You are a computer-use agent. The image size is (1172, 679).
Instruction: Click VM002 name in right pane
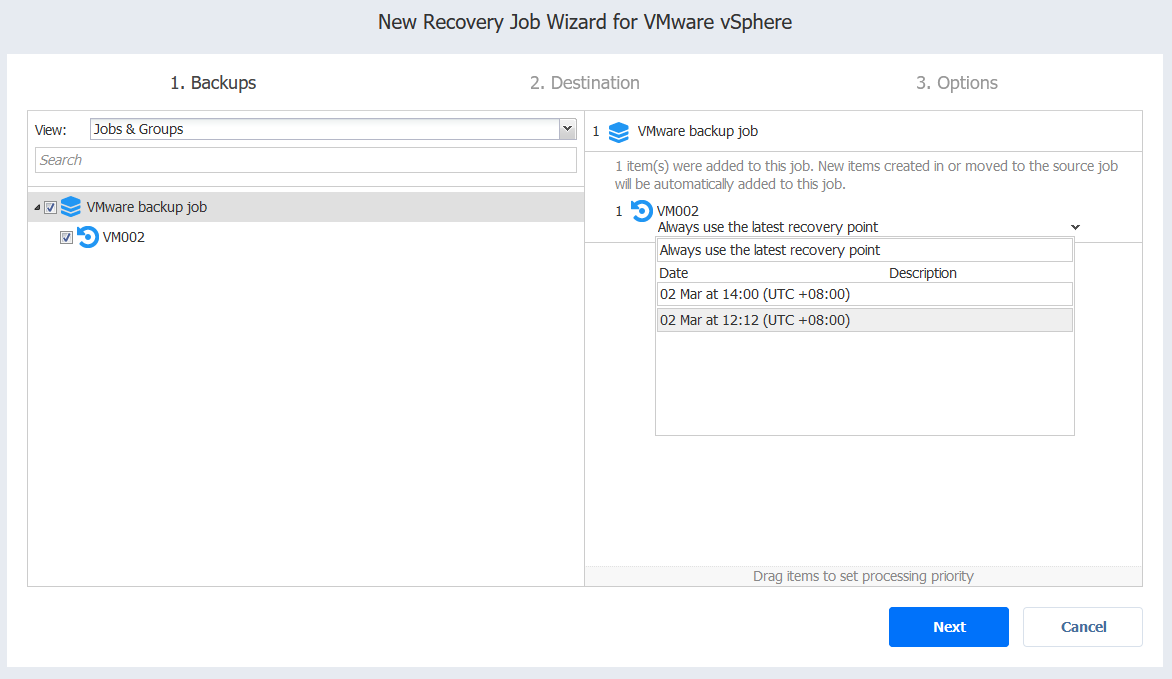678,211
